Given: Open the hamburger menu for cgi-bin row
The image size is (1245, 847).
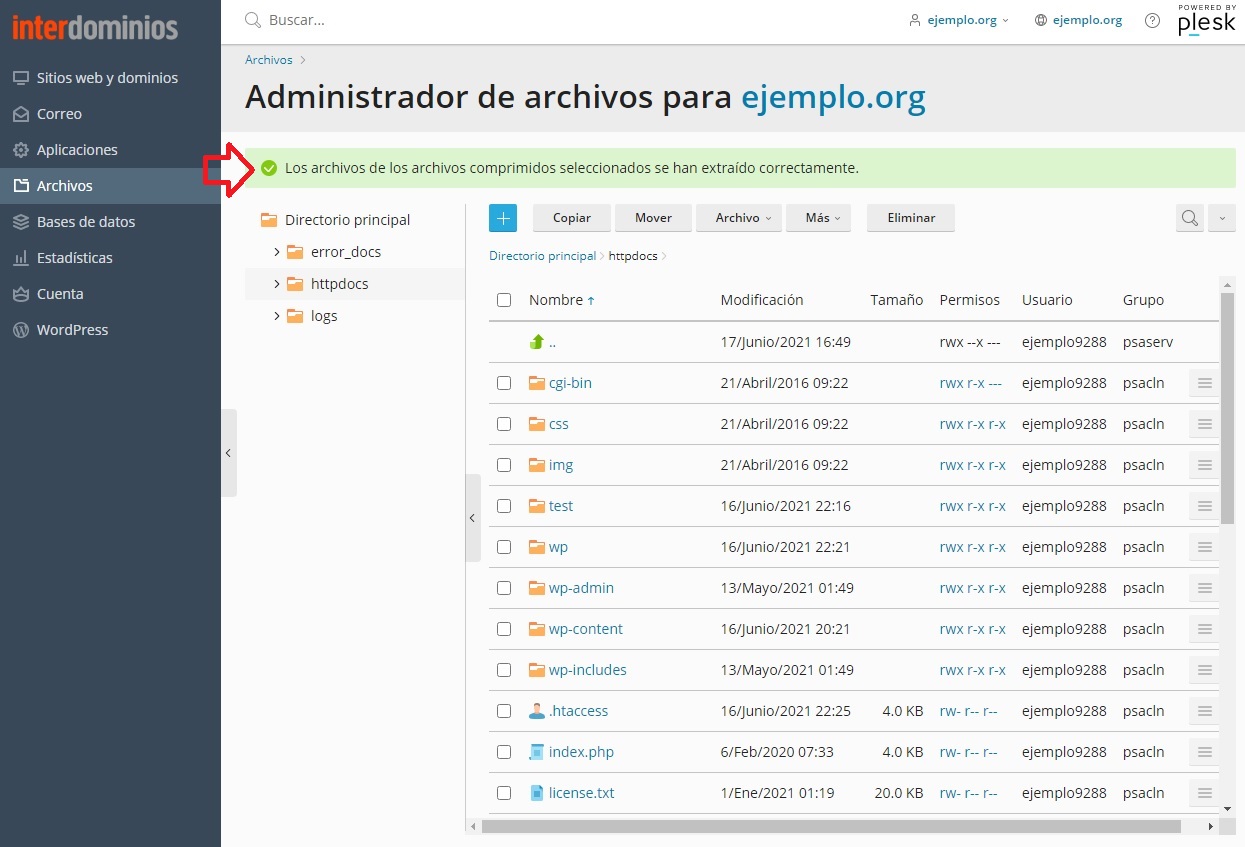Looking at the screenshot, I should [x=1204, y=383].
